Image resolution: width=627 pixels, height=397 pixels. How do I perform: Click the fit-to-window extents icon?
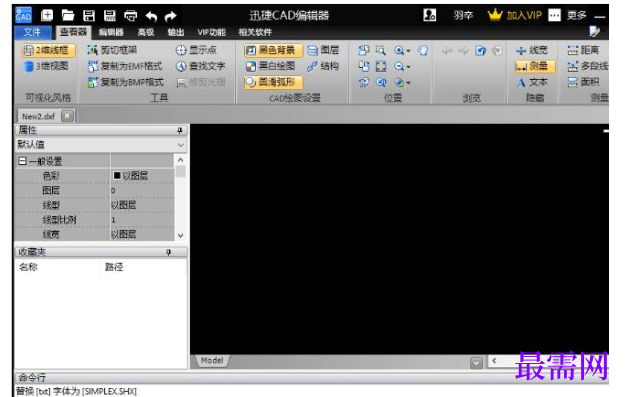tap(381, 66)
